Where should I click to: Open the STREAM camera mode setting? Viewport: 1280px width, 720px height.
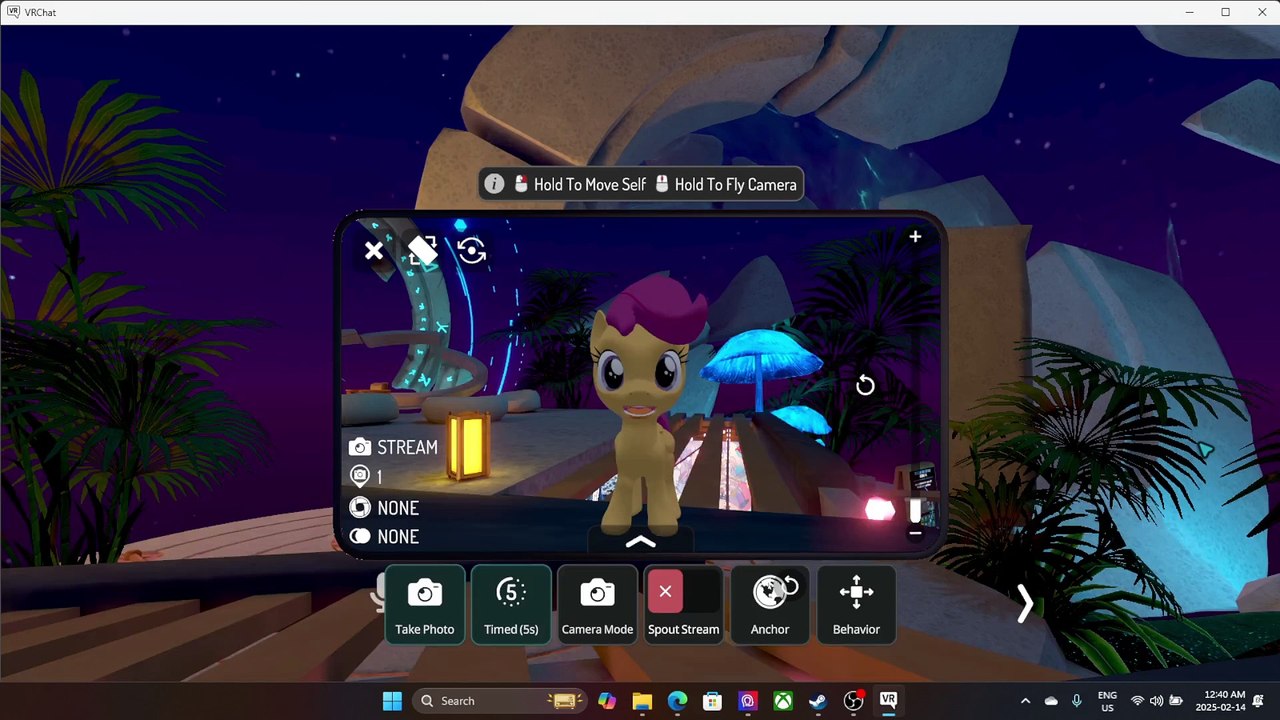(x=394, y=447)
